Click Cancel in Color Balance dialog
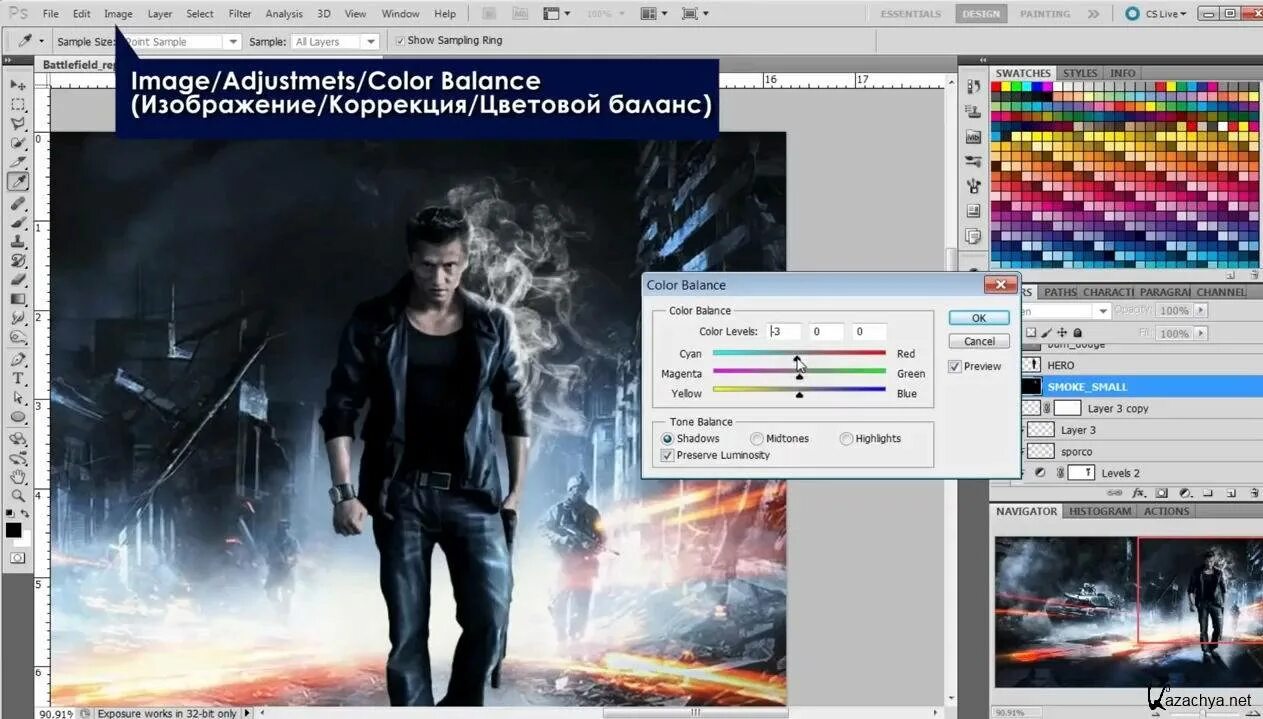1263x719 pixels. point(978,342)
